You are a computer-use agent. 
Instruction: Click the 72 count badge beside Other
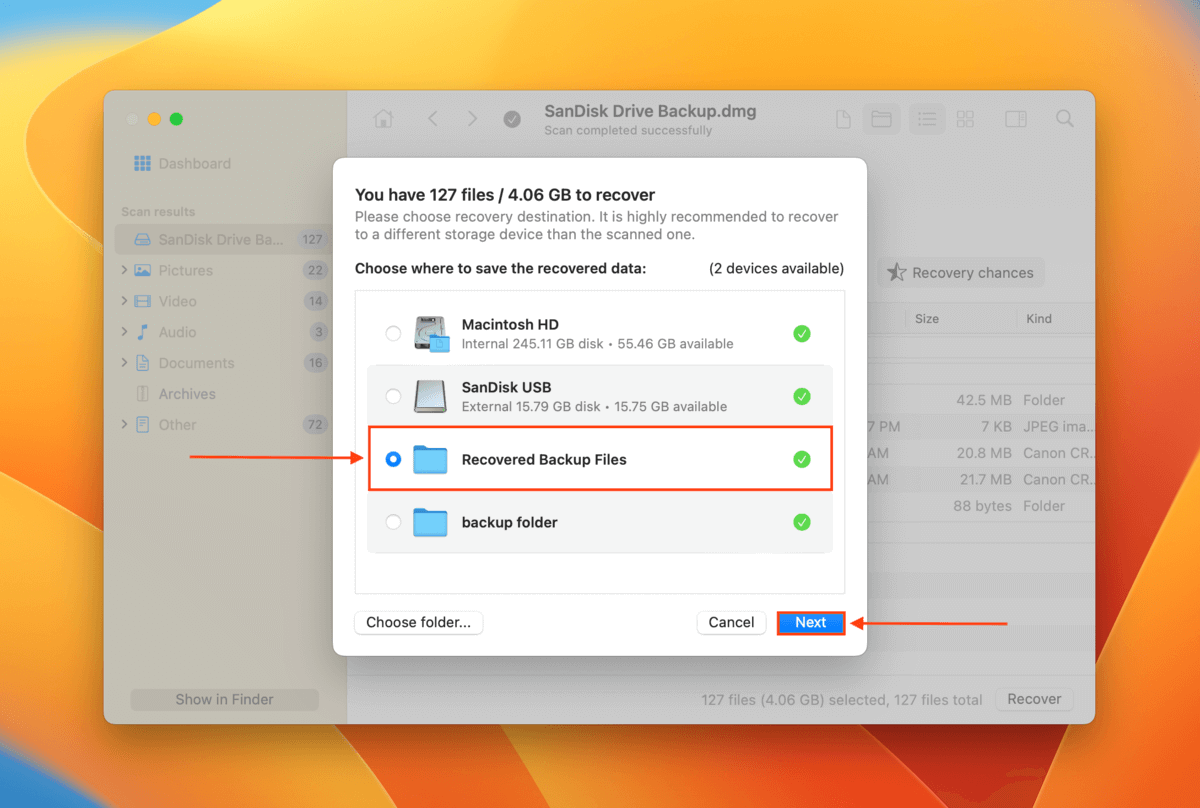pos(315,425)
